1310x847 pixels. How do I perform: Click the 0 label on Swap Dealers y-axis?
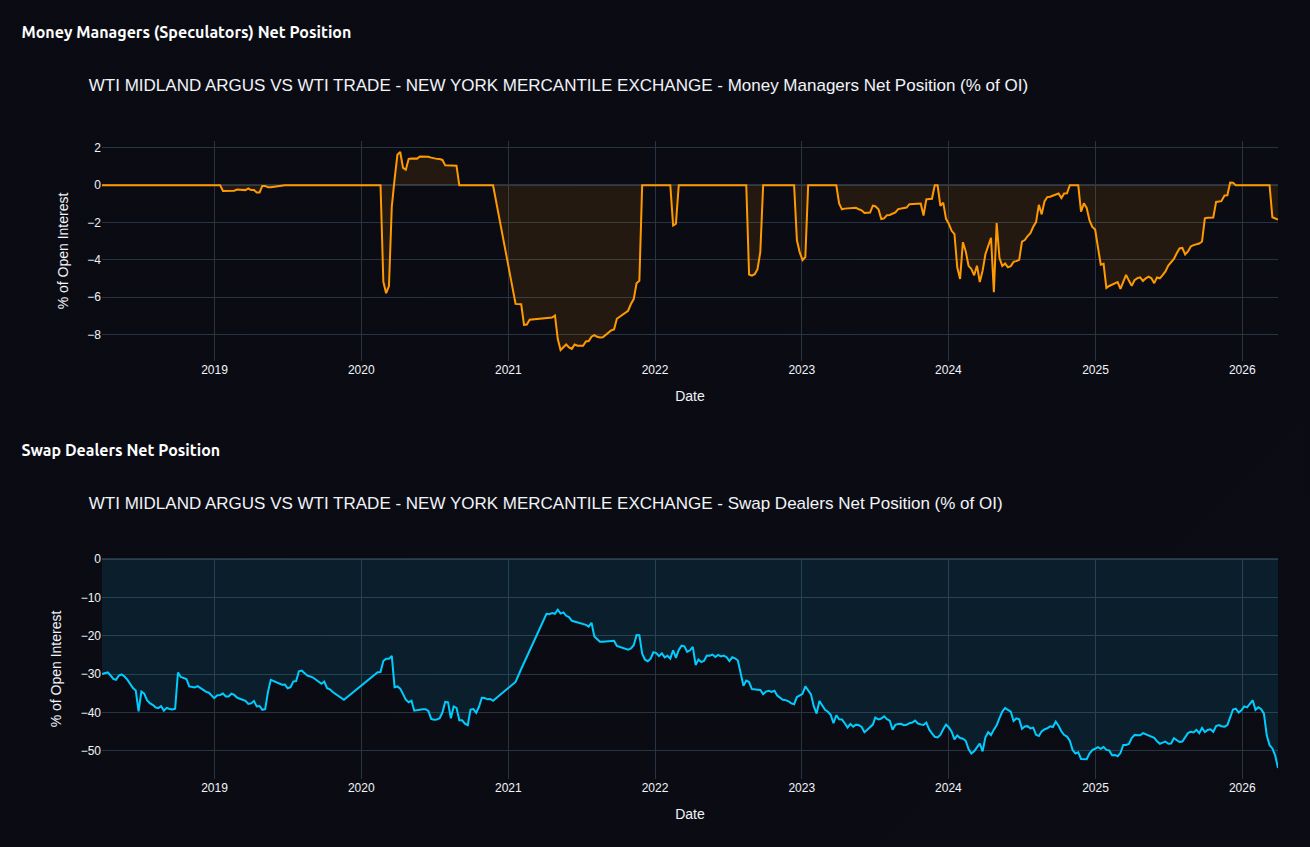pyautogui.click(x=97, y=559)
